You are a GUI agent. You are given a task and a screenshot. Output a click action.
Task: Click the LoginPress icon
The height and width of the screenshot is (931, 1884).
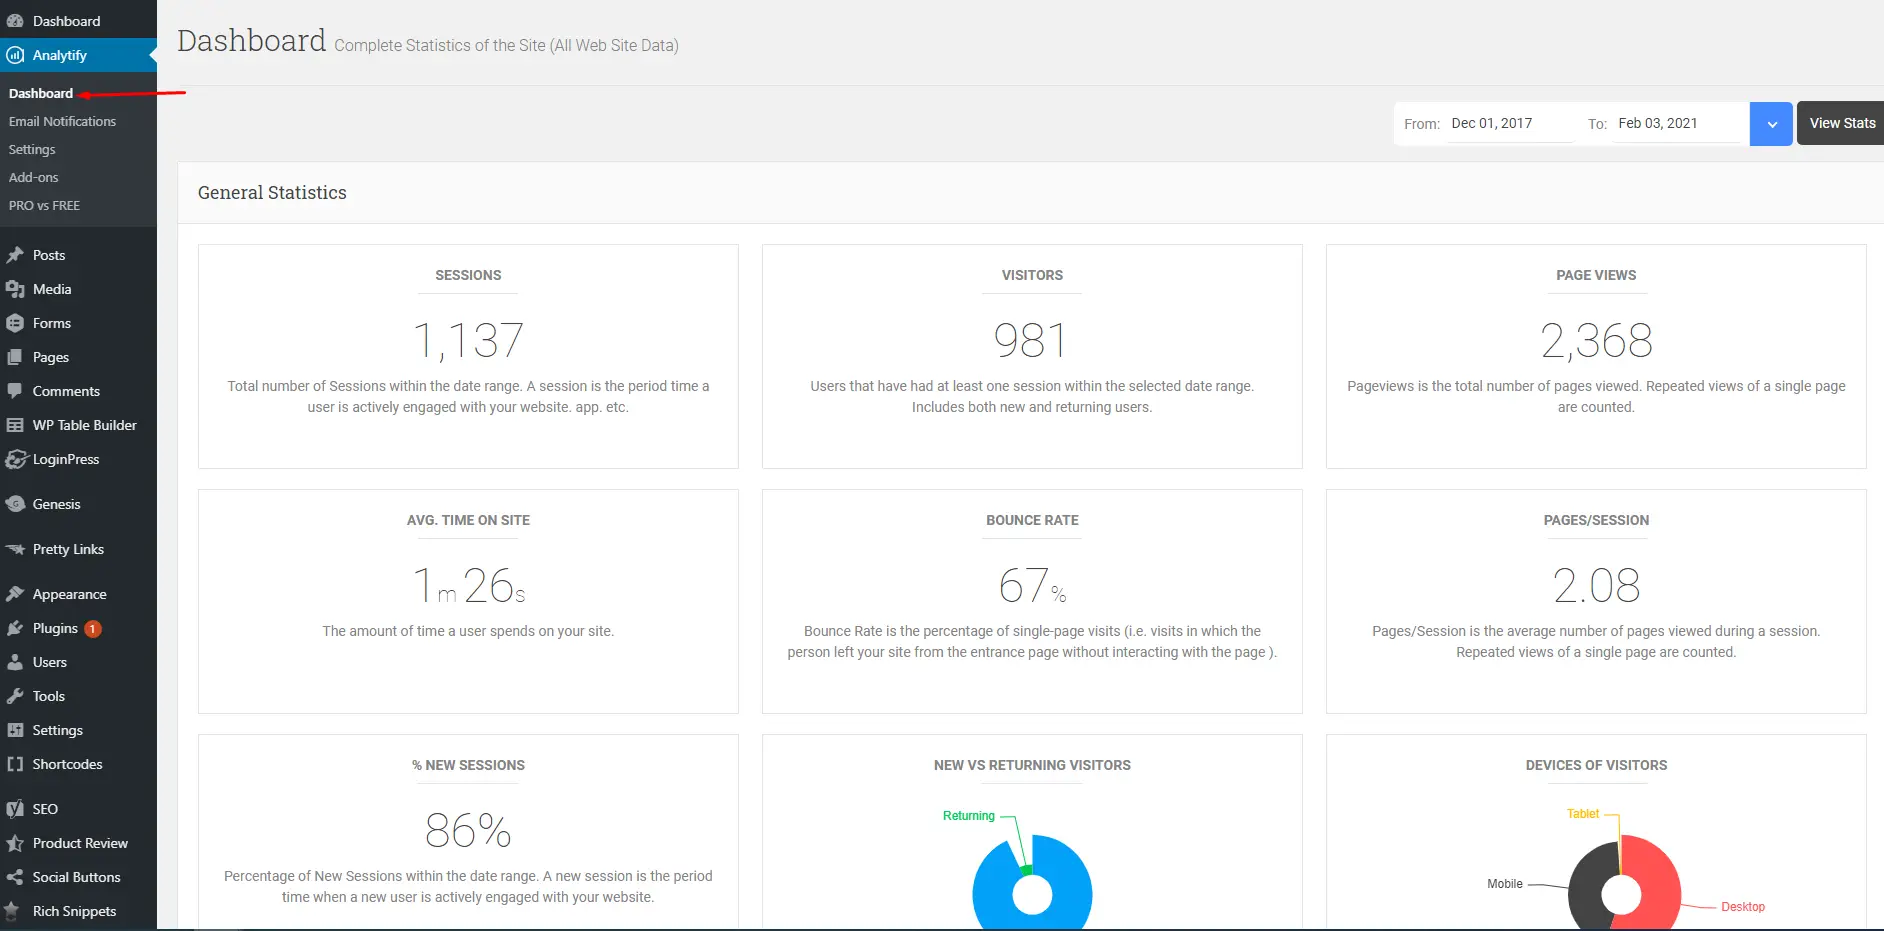point(15,459)
